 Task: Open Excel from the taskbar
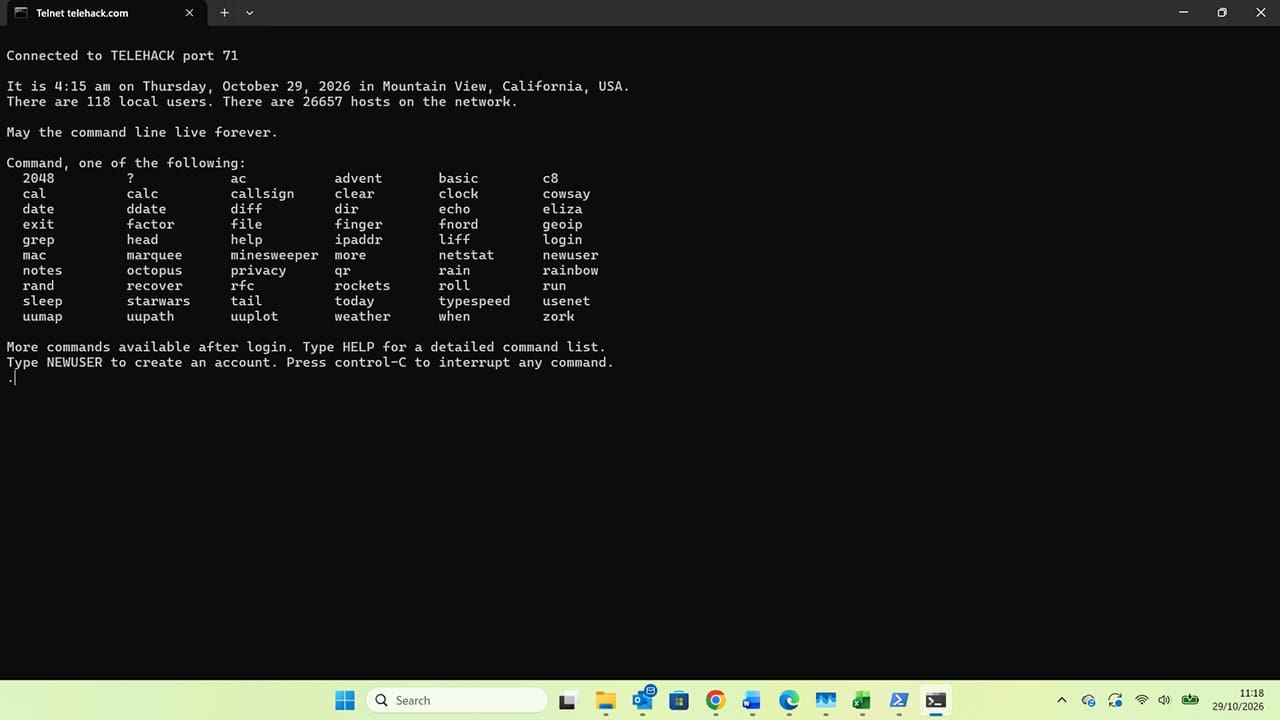pyautogui.click(x=862, y=701)
